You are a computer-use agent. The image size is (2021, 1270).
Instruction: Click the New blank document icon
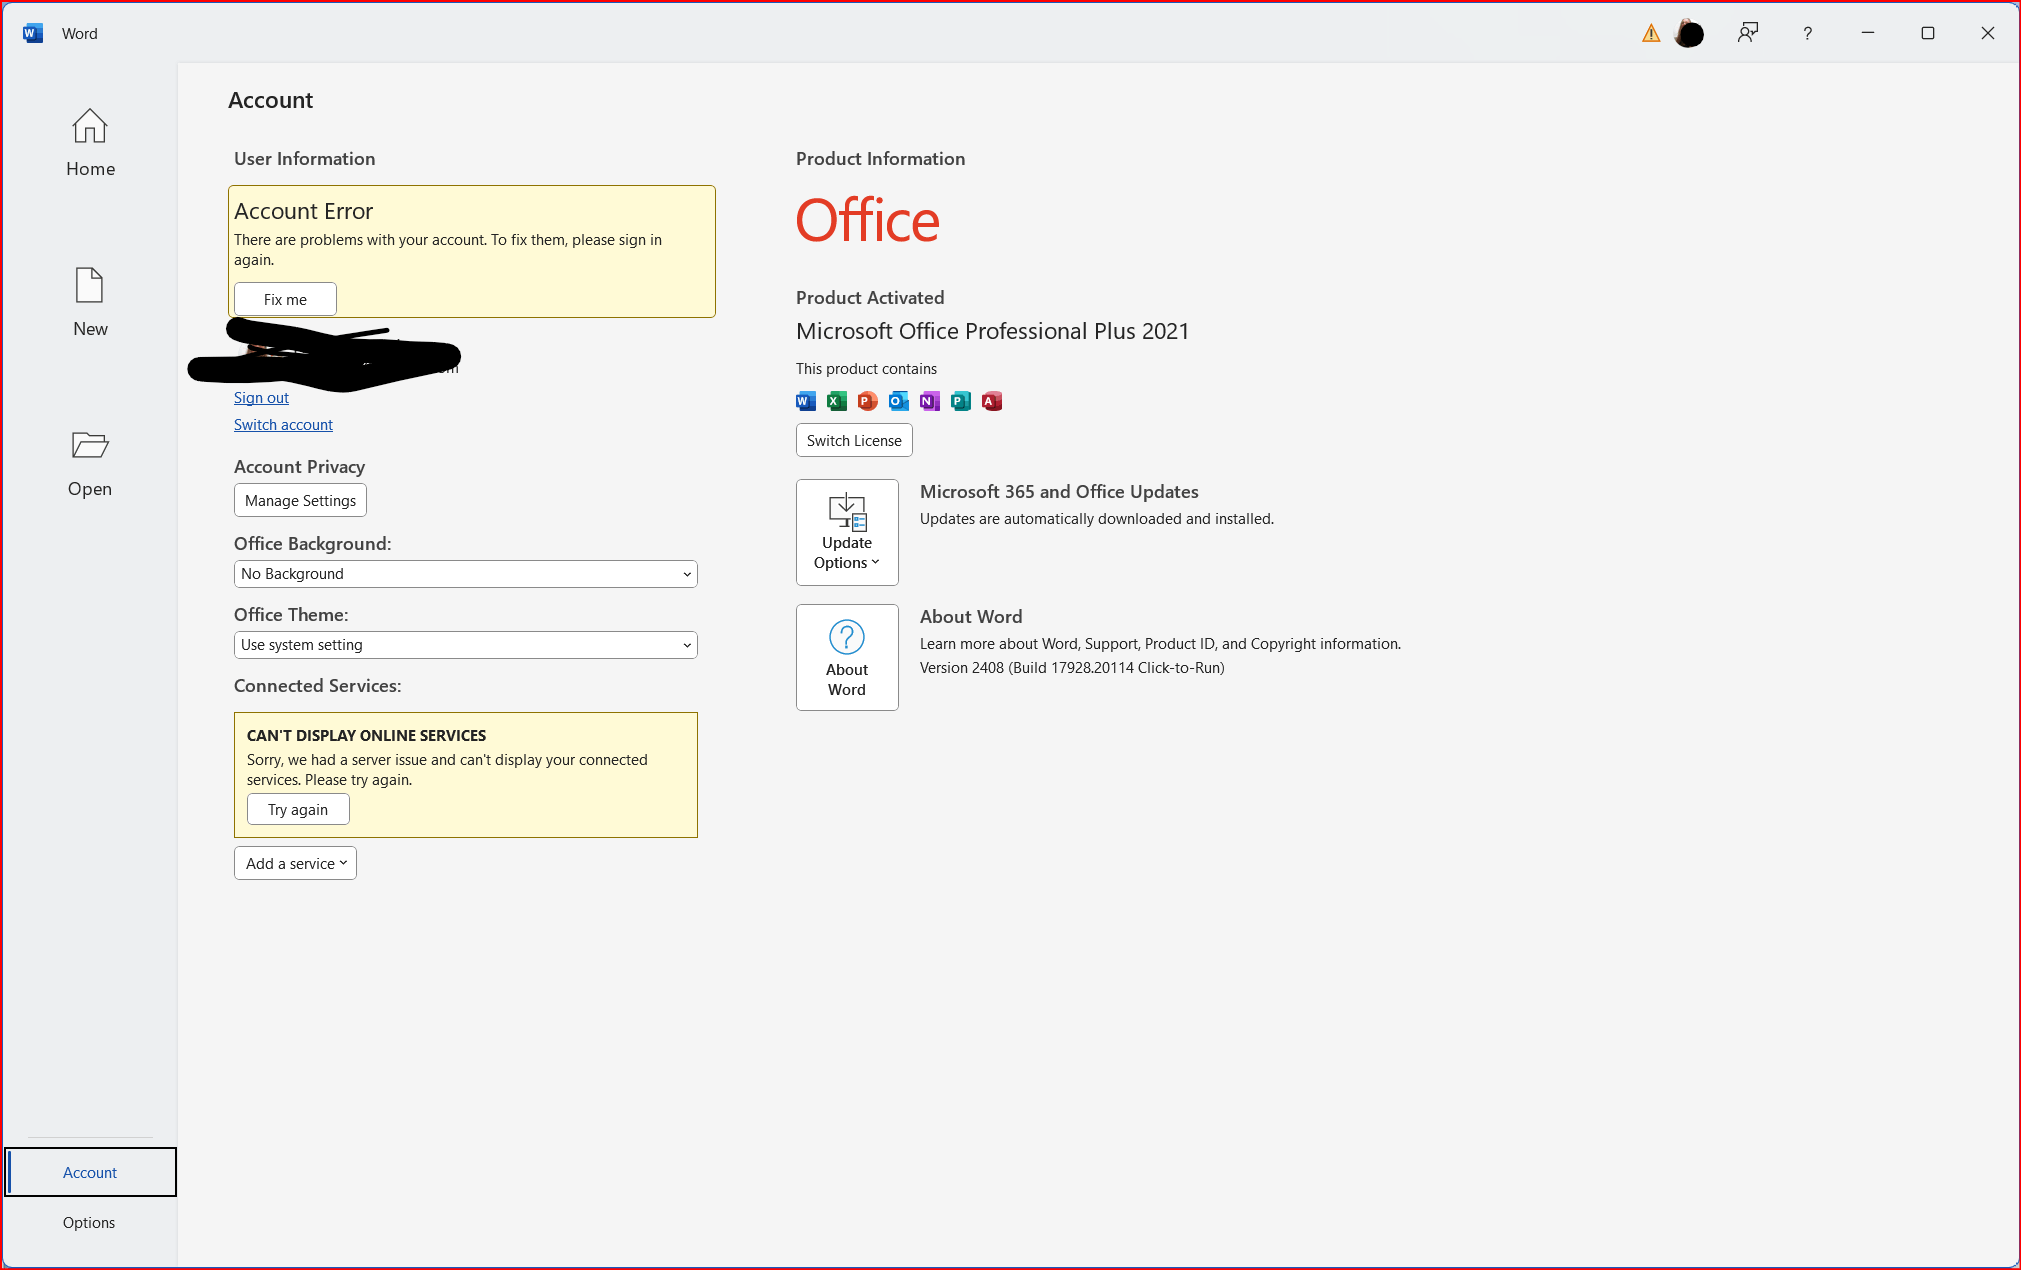[x=90, y=286]
